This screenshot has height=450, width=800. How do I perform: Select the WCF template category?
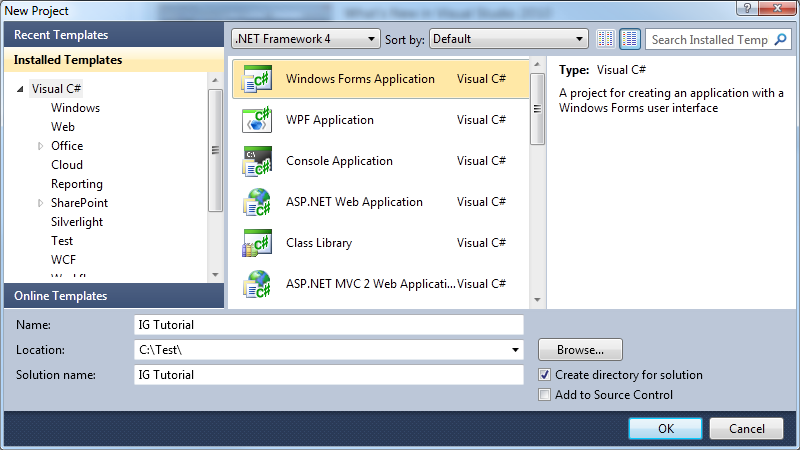[x=63, y=260]
